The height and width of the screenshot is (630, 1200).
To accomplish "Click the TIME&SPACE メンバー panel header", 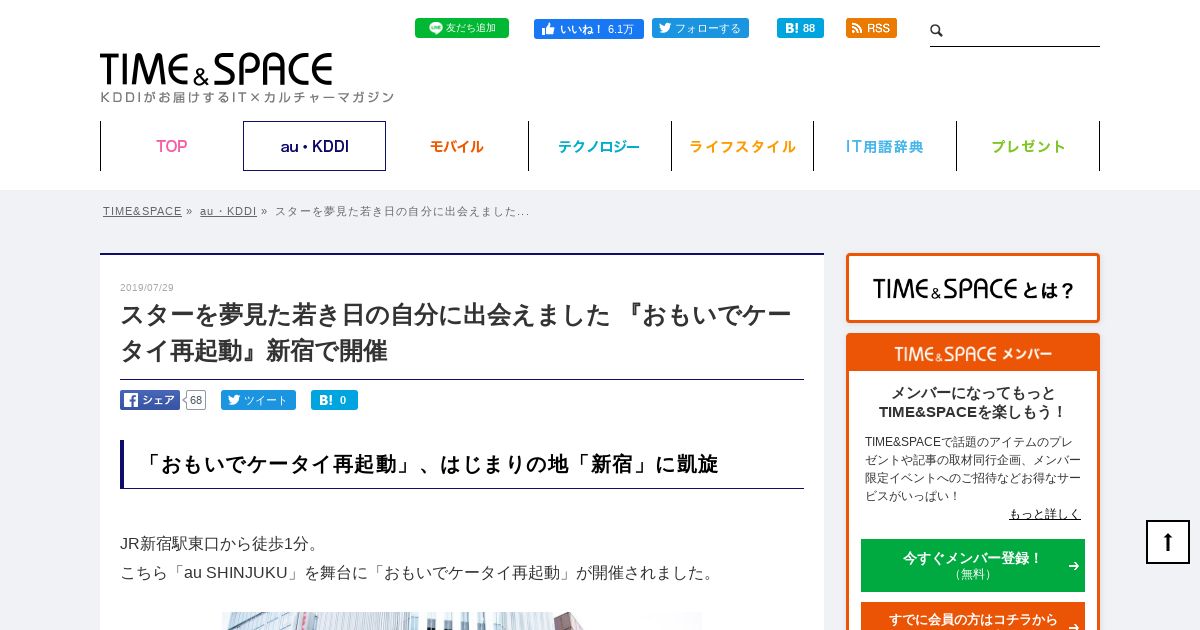I will click(x=973, y=354).
